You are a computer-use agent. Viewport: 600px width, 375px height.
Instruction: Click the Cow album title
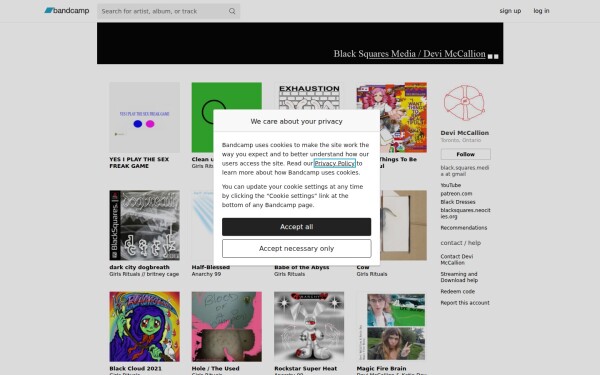point(363,267)
